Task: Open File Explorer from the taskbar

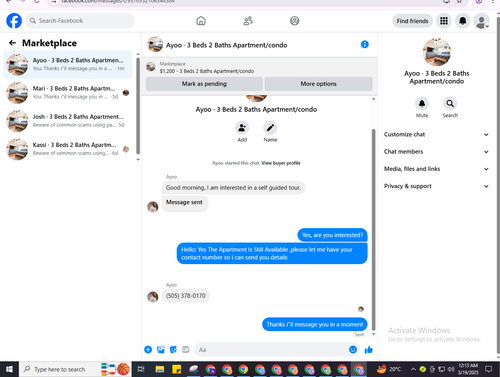Action: click(x=160, y=369)
